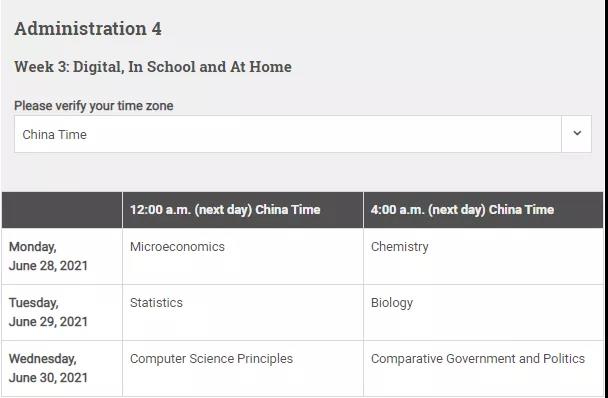
Task: Click the 12:00 a.m. China Time column header
Action: click(243, 210)
